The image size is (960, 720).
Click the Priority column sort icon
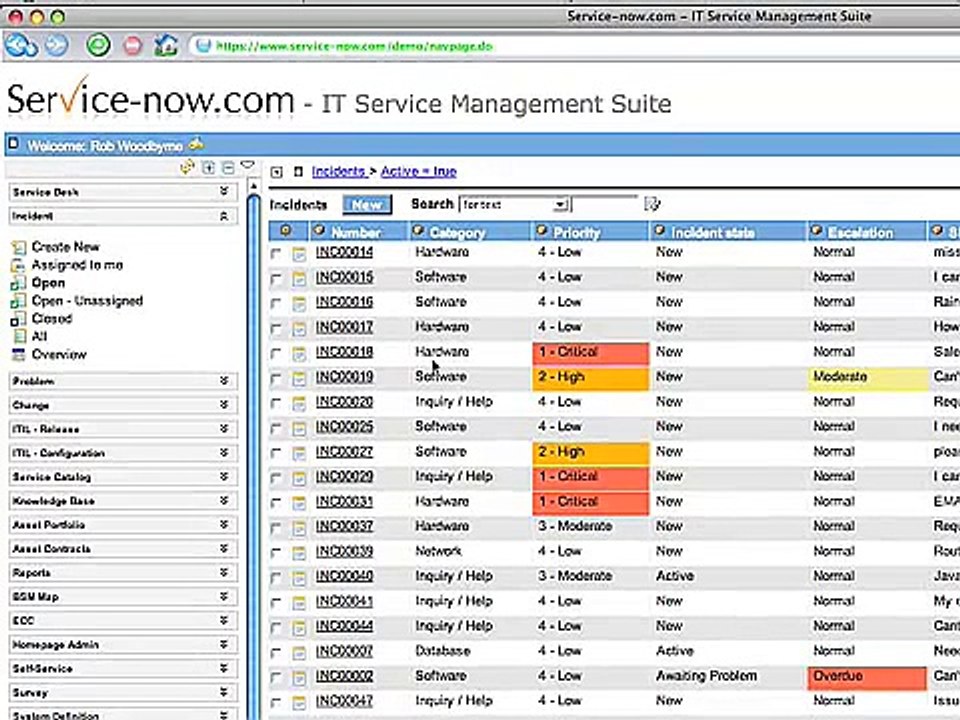(542, 231)
